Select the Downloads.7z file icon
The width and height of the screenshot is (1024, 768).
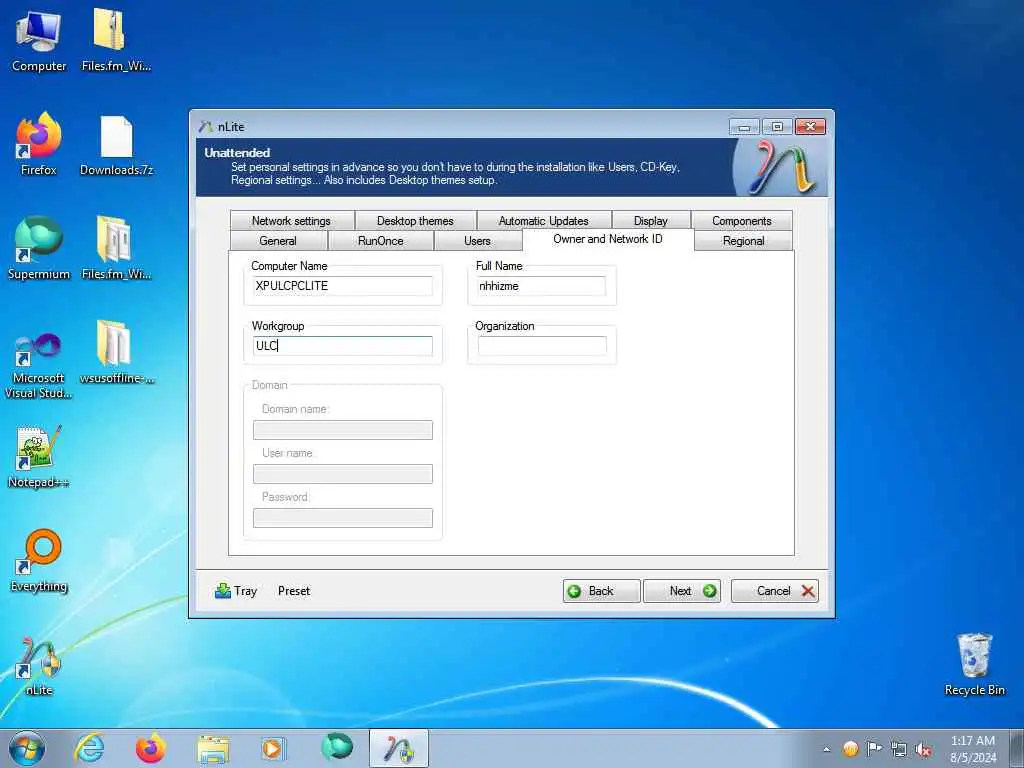pos(116,146)
